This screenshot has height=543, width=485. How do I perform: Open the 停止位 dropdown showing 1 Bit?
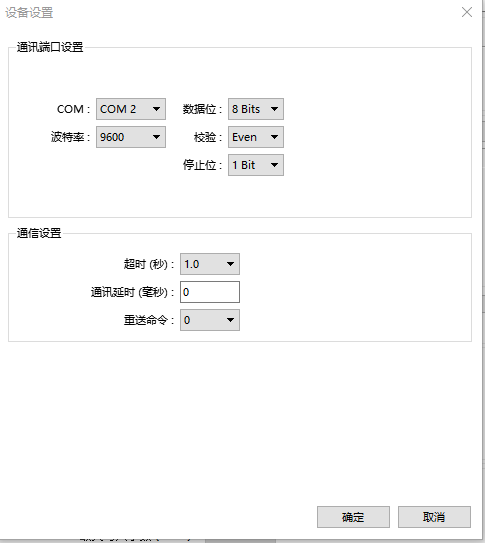click(256, 165)
